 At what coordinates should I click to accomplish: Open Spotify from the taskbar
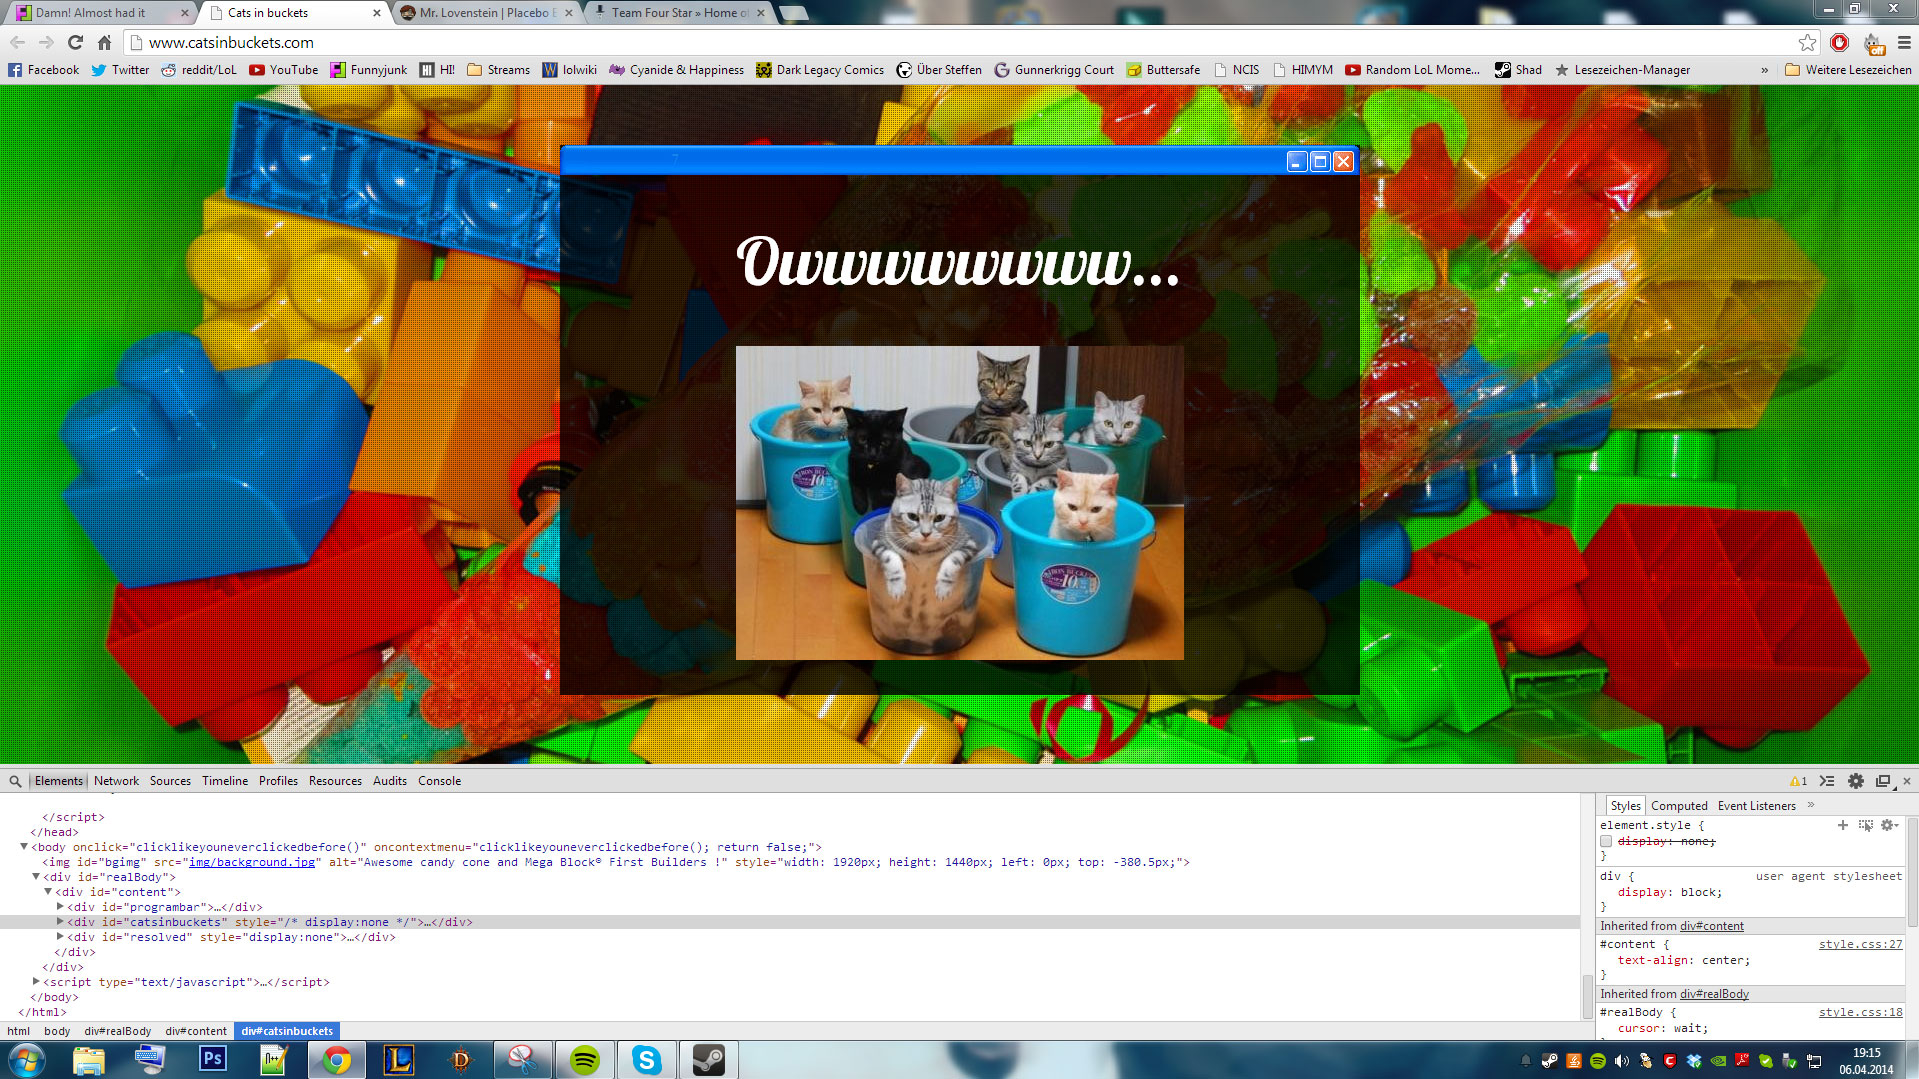[x=585, y=1059]
